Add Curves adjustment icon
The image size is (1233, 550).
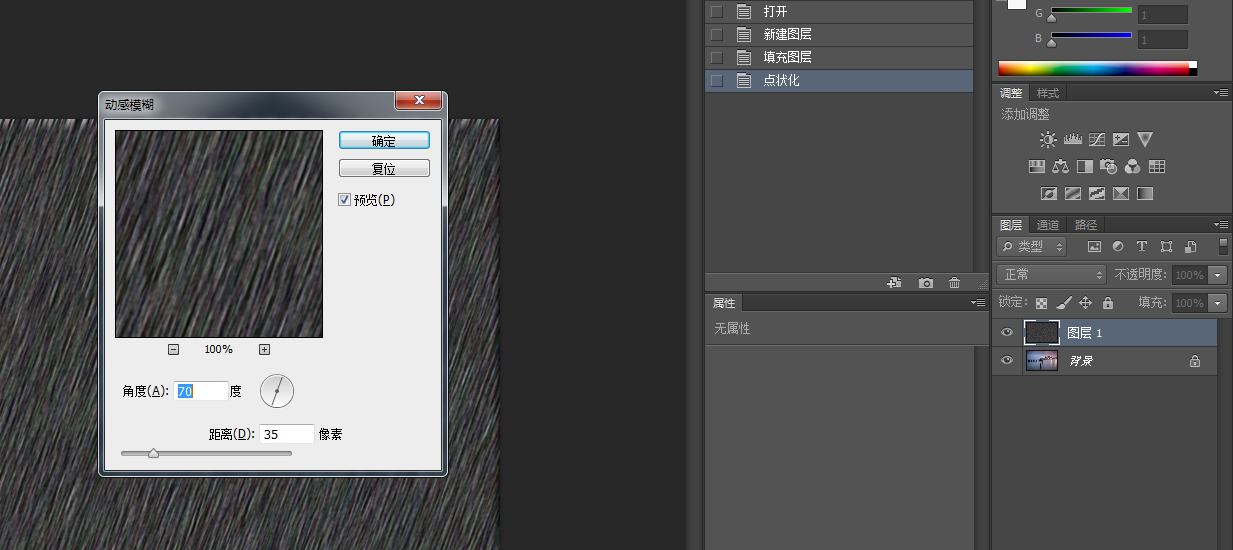(1097, 140)
